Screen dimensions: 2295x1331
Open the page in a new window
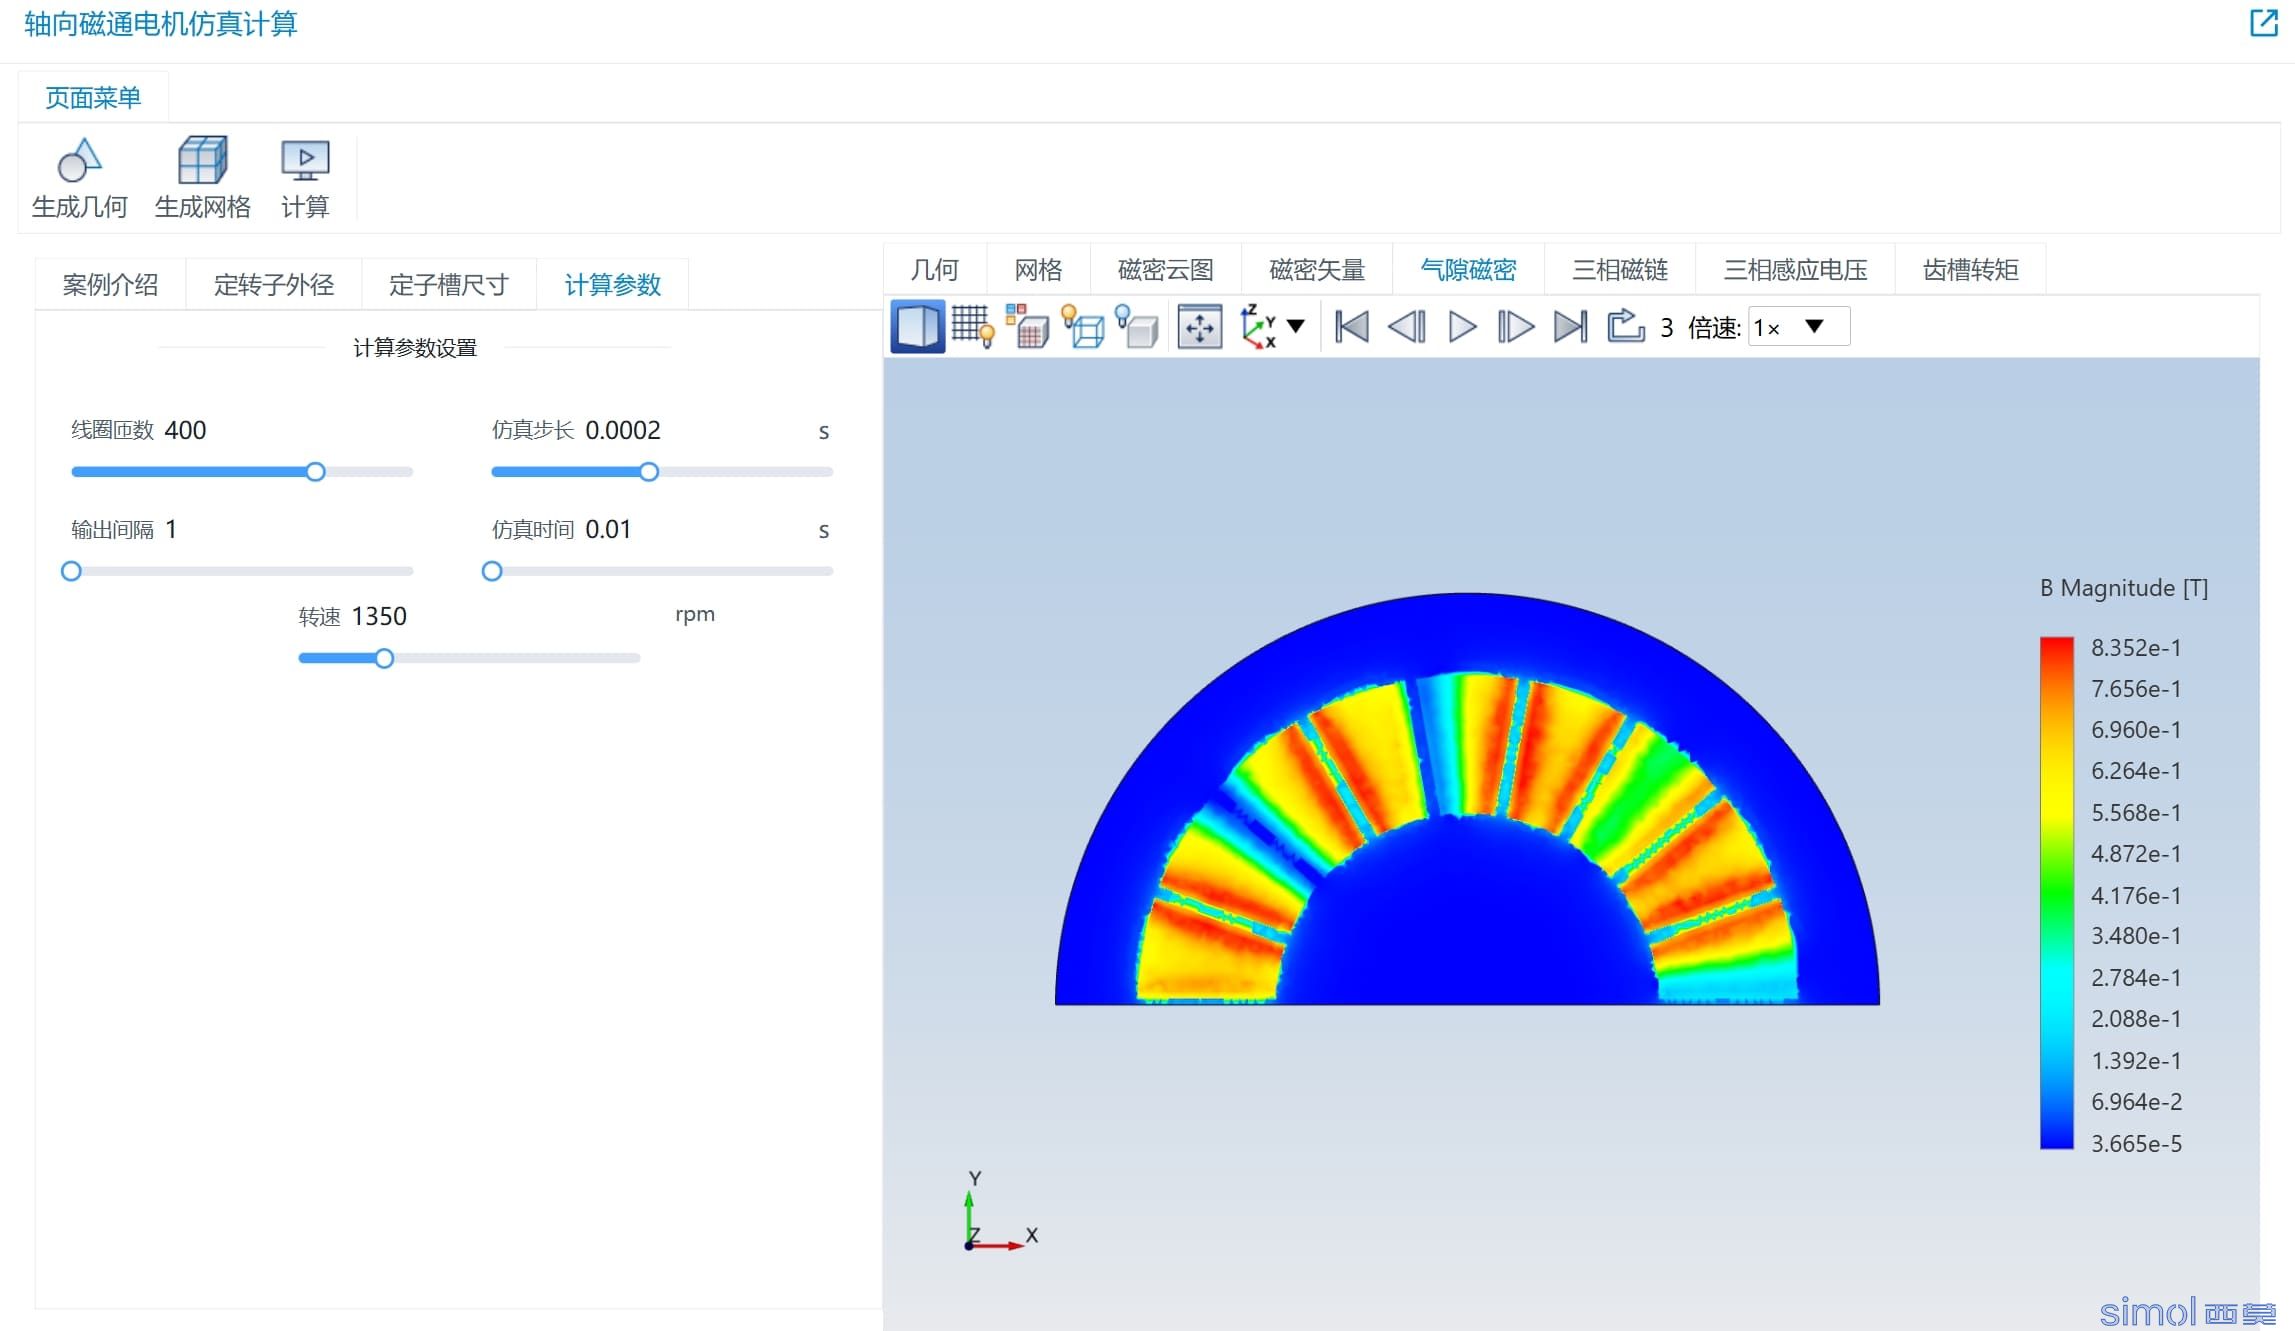coord(2263,23)
